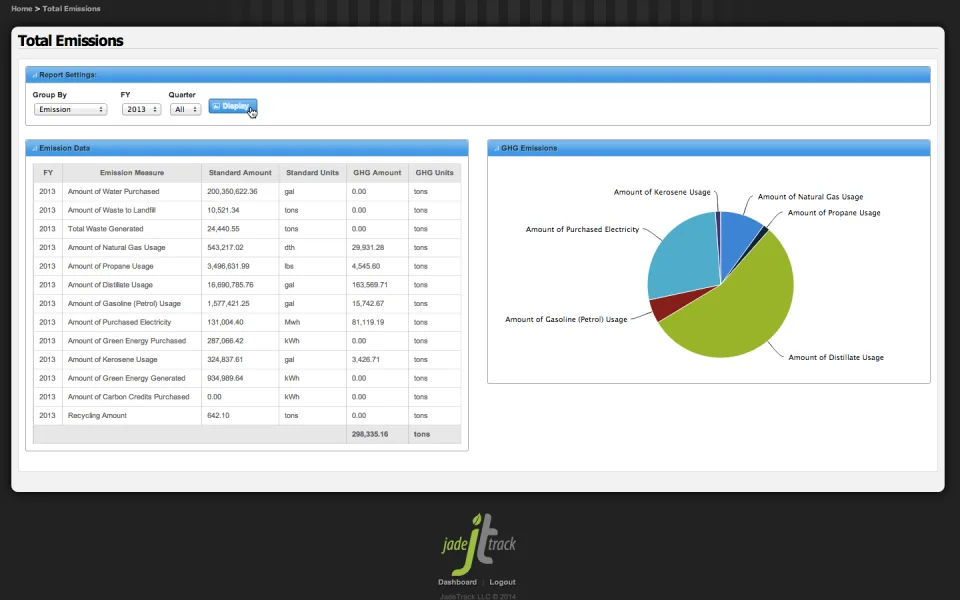Select Amount of Natural Gas Usage chart label
This screenshot has height=600, width=960.
coord(810,197)
